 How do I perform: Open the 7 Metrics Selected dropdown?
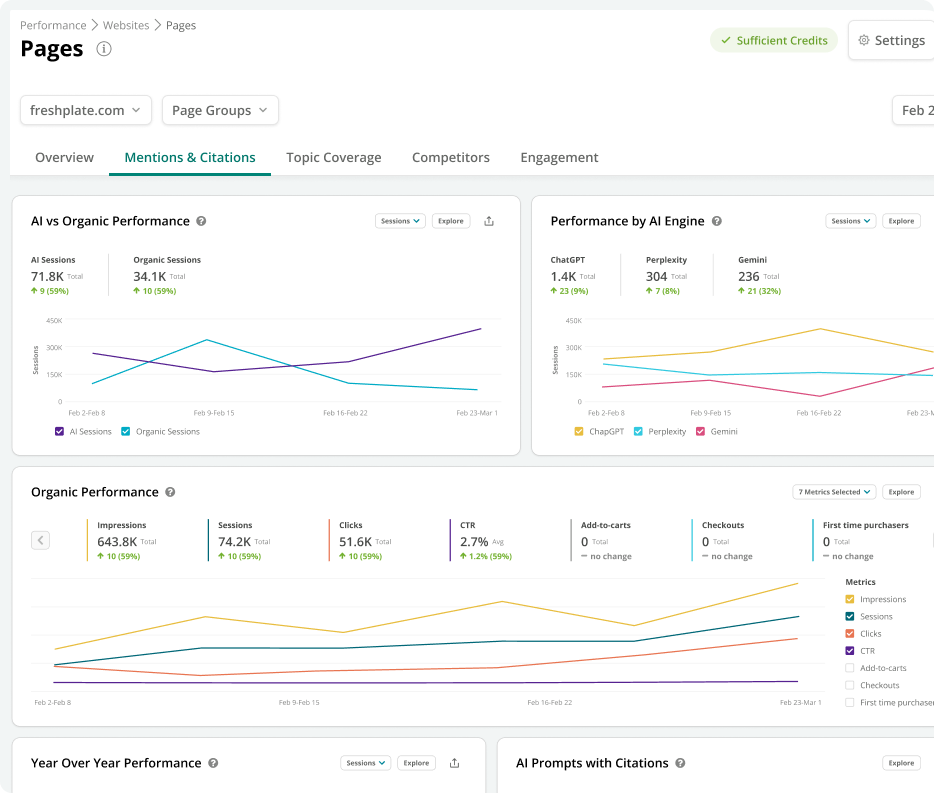click(x=835, y=492)
